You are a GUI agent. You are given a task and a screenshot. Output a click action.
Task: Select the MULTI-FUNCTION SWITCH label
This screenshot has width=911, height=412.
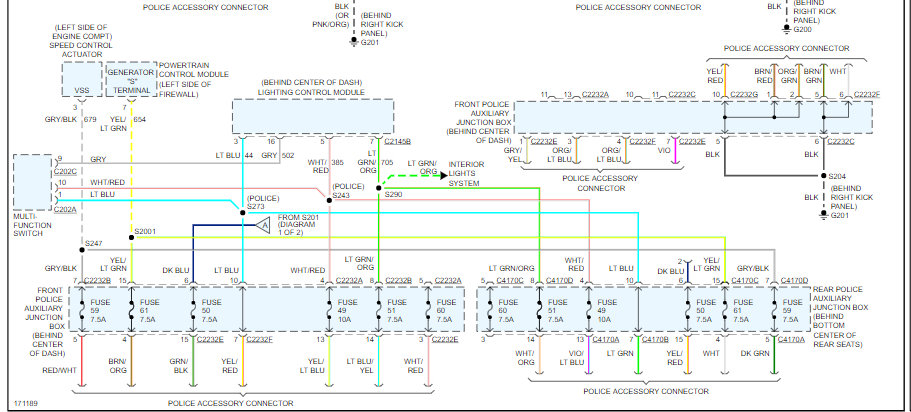click(x=33, y=224)
